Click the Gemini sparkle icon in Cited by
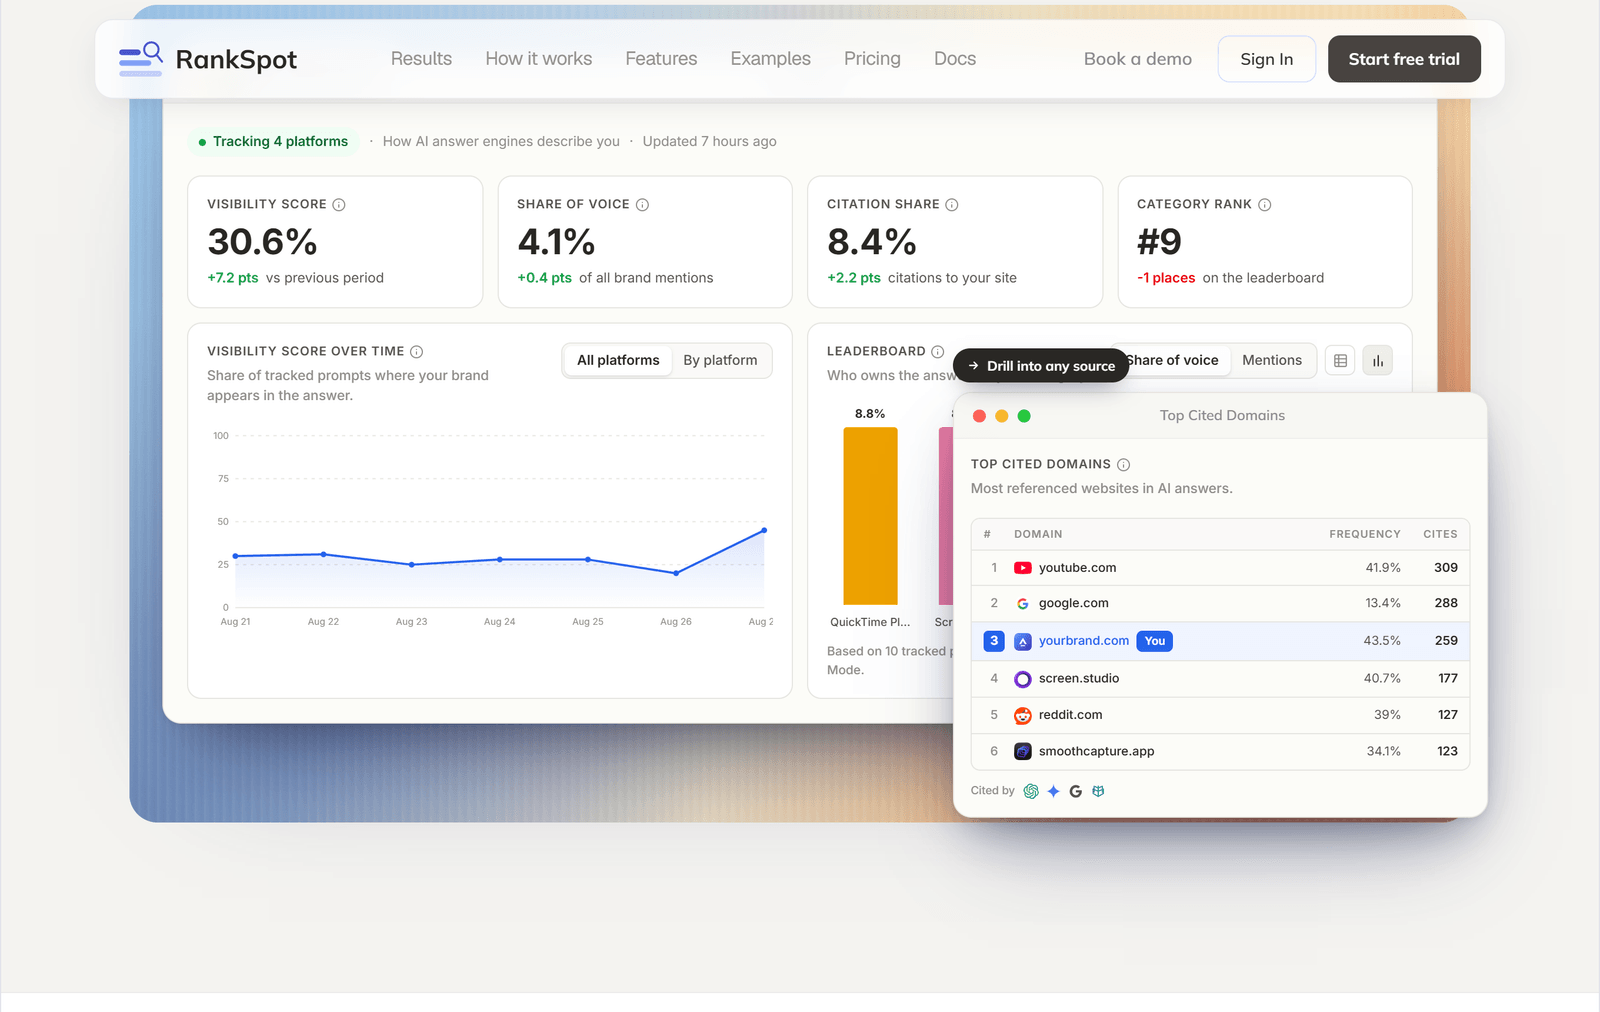1600x1012 pixels. [x=1053, y=791]
